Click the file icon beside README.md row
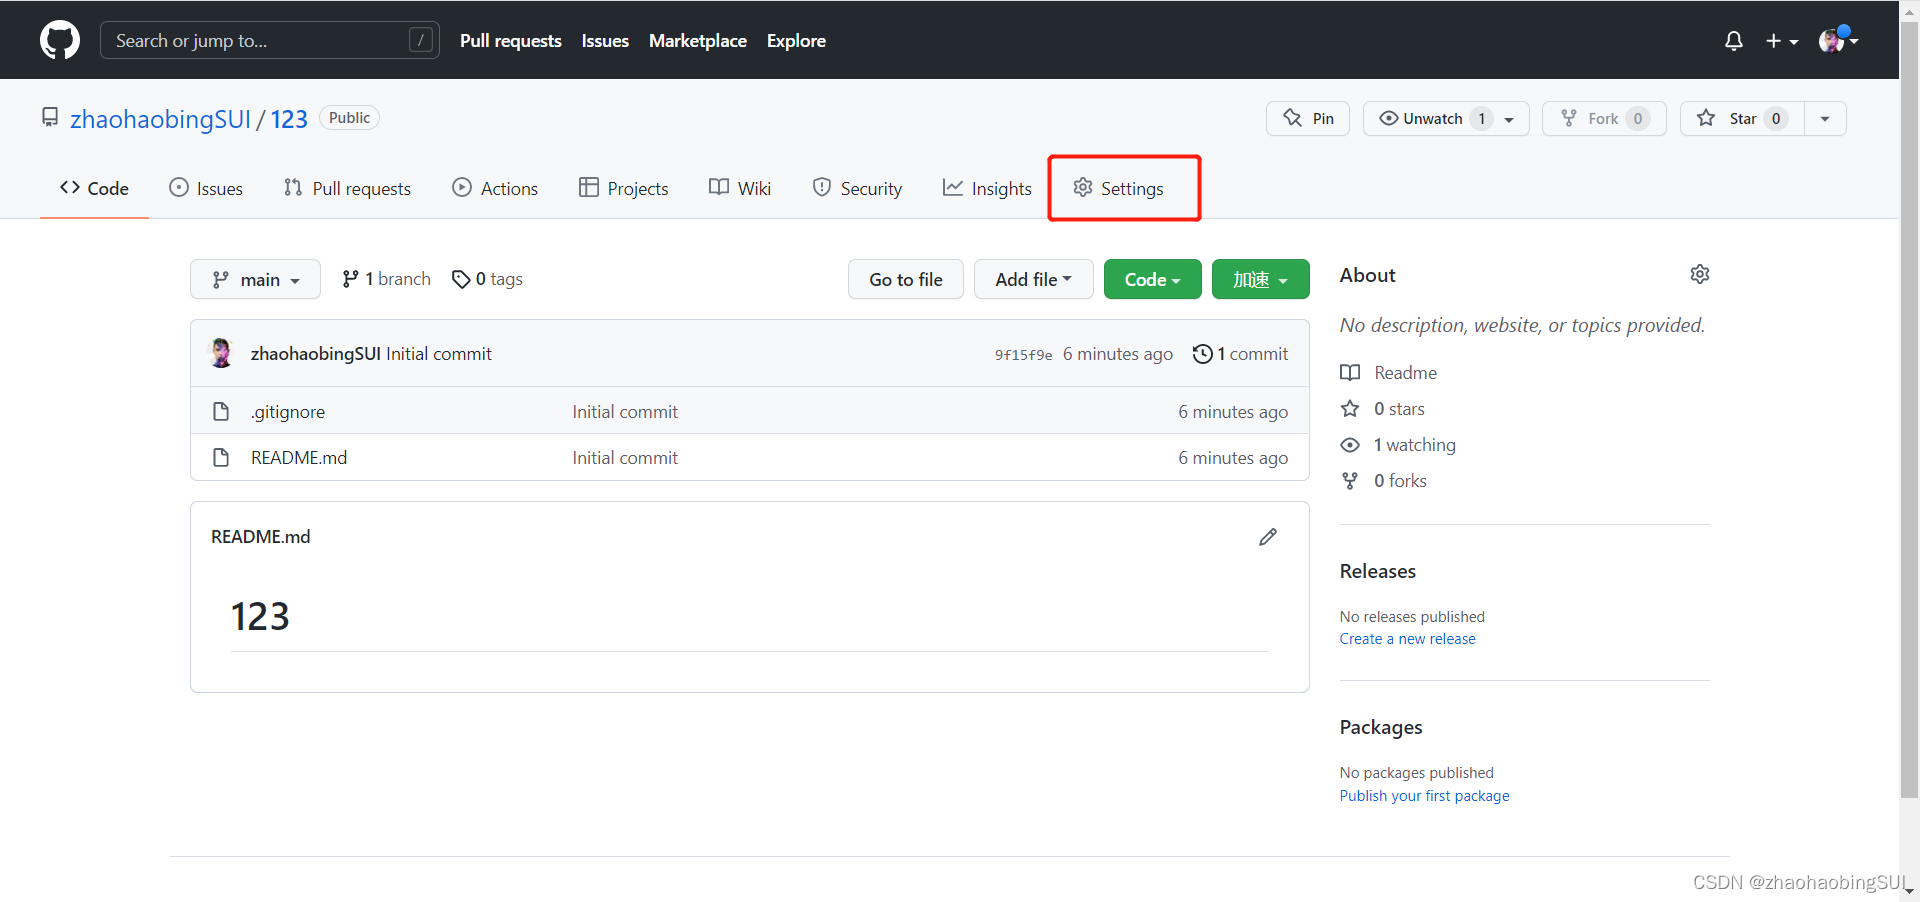This screenshot has width=1920, height=902. [x=221, y=458]
